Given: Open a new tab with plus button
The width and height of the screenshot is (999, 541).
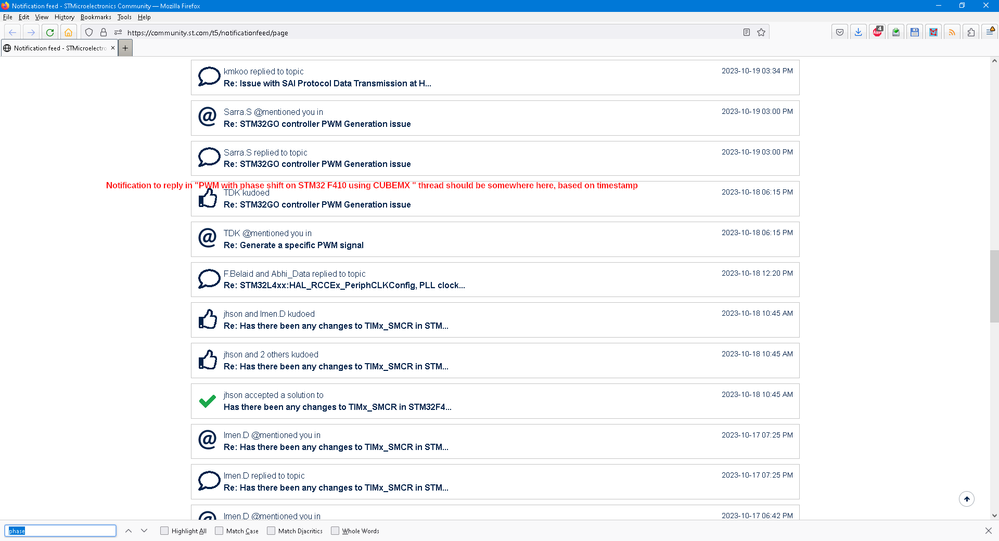Looking at the screenshot, I should tap(126, 48).
